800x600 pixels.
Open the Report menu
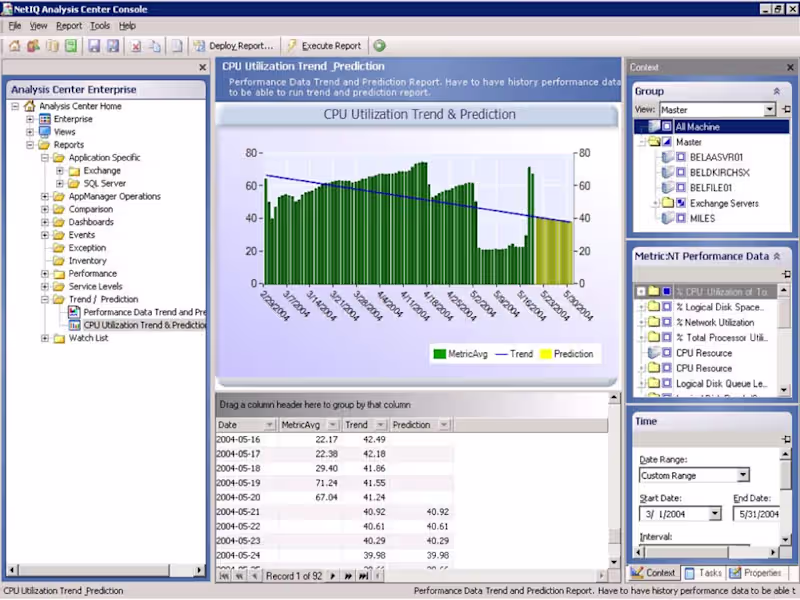(69, 26)
